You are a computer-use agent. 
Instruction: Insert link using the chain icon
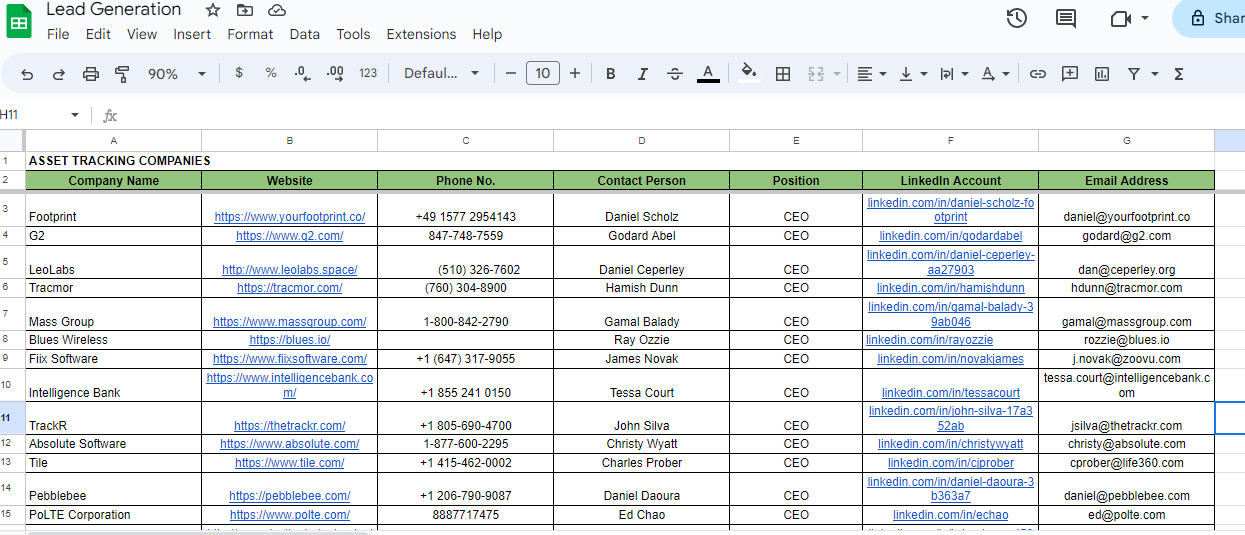[x=1038, y=74]
